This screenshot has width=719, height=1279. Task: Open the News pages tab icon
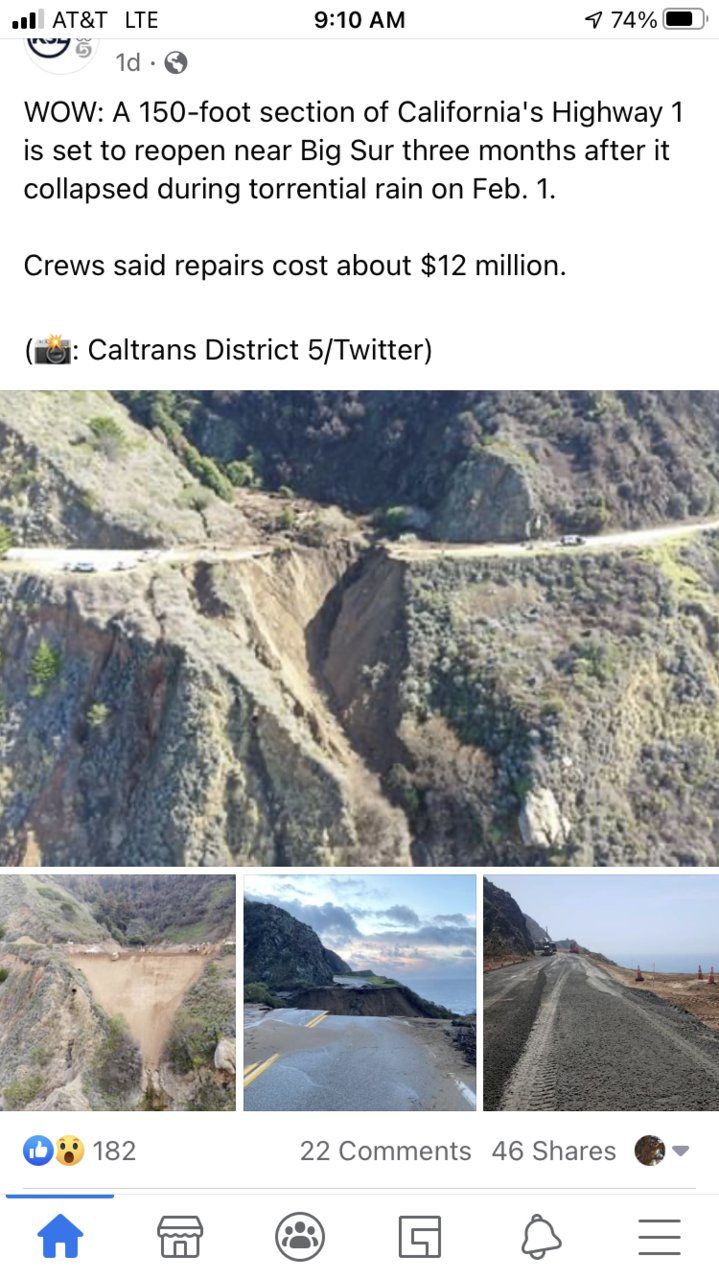(419, 1237)
